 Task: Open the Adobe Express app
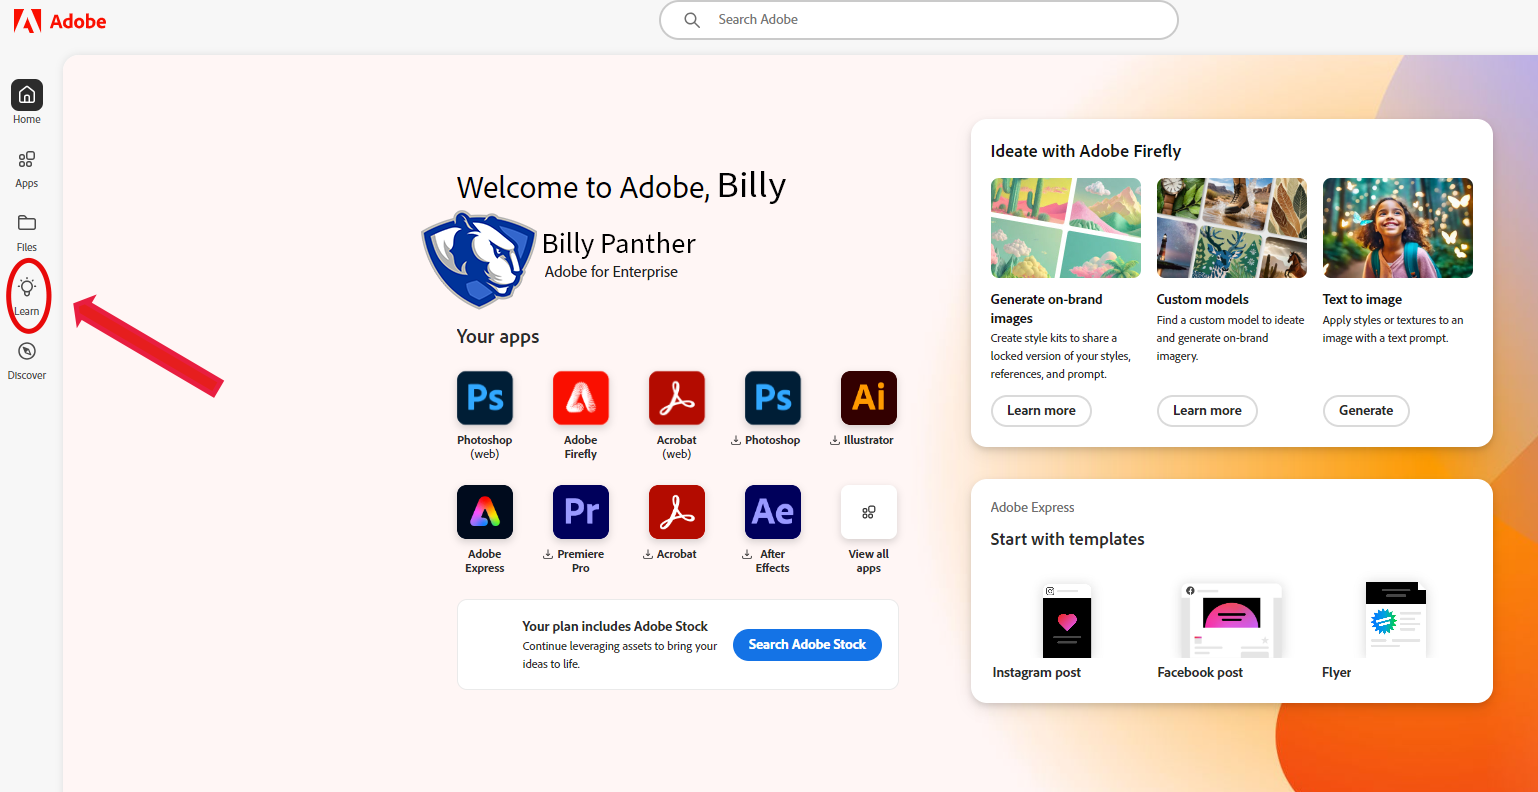click(x=485, y=512)
